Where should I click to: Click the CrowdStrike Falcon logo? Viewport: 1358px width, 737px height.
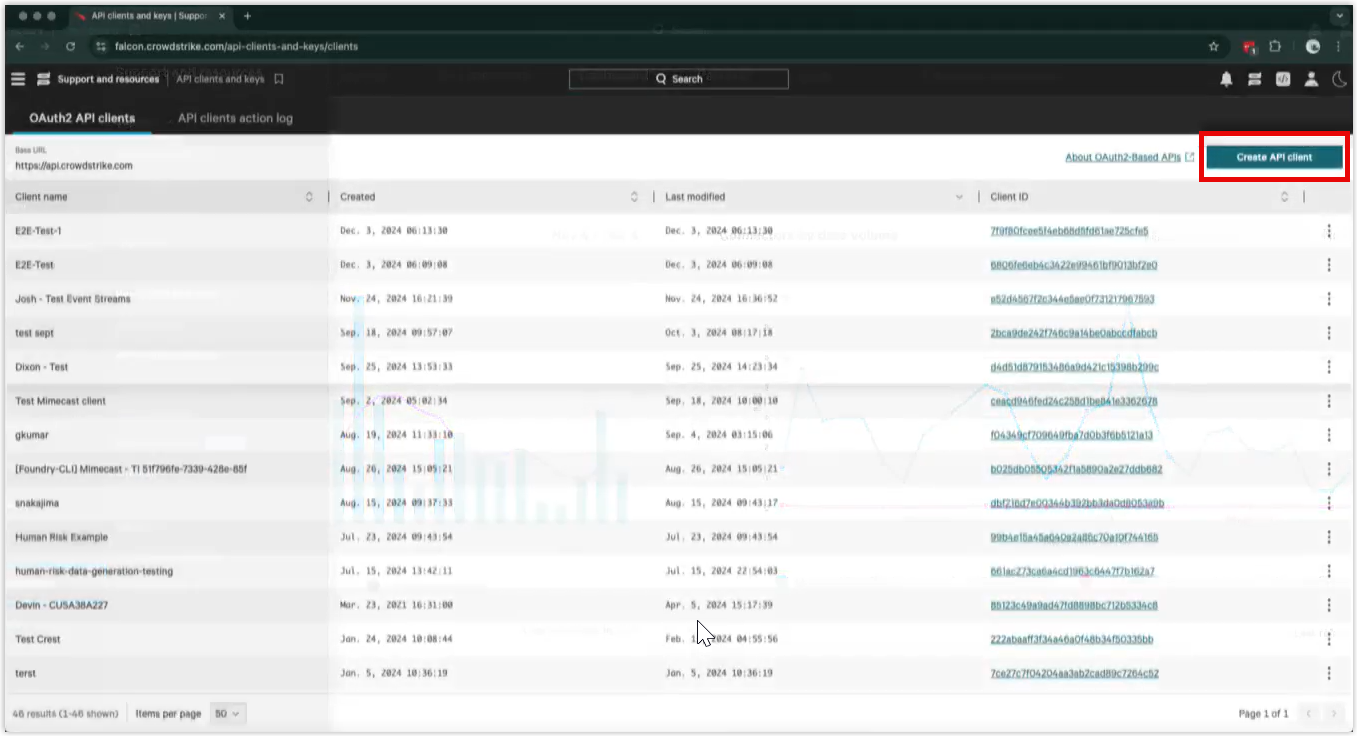pos(41,79)
